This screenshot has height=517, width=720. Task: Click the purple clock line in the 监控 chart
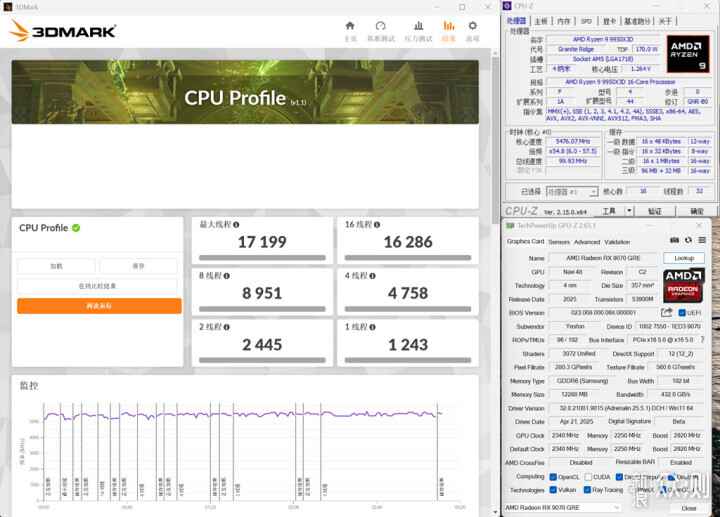click(x=242, y=415)
